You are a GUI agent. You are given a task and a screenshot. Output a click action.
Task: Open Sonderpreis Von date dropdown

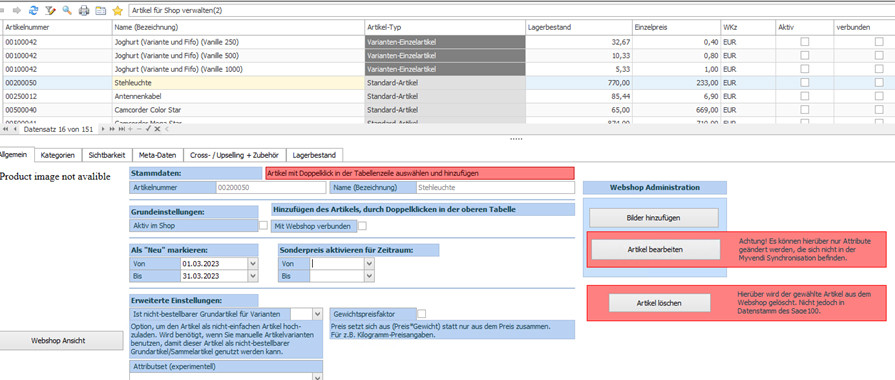point(369,264)
